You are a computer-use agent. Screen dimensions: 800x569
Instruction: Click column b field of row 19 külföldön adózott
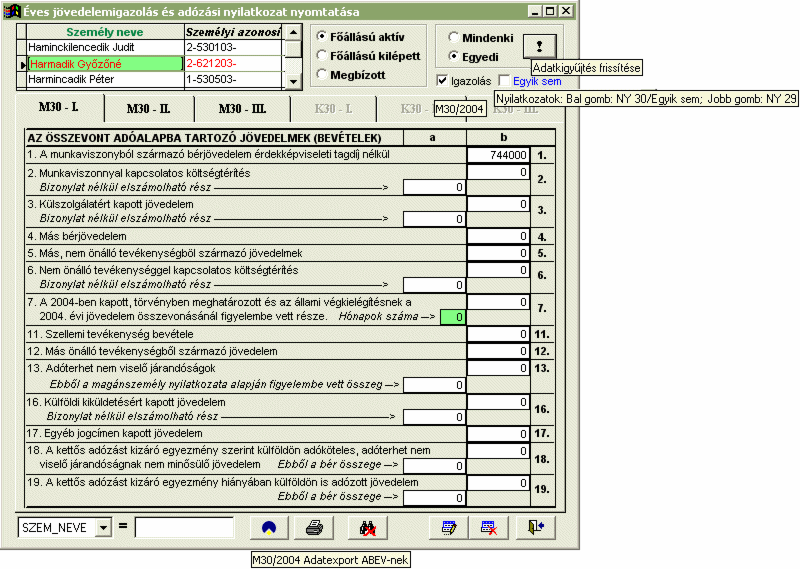[x=498, y=483]
